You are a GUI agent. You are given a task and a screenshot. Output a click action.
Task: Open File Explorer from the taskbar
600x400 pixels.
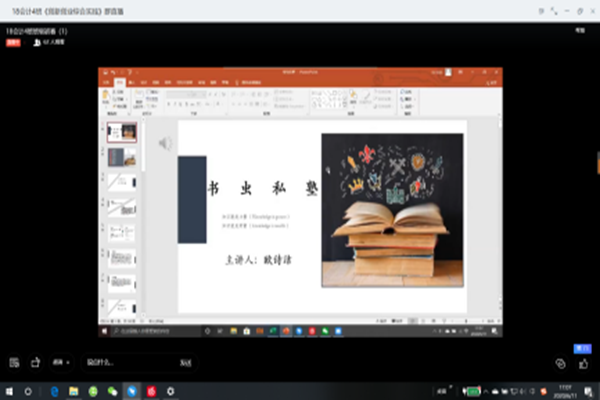(73, 390)
